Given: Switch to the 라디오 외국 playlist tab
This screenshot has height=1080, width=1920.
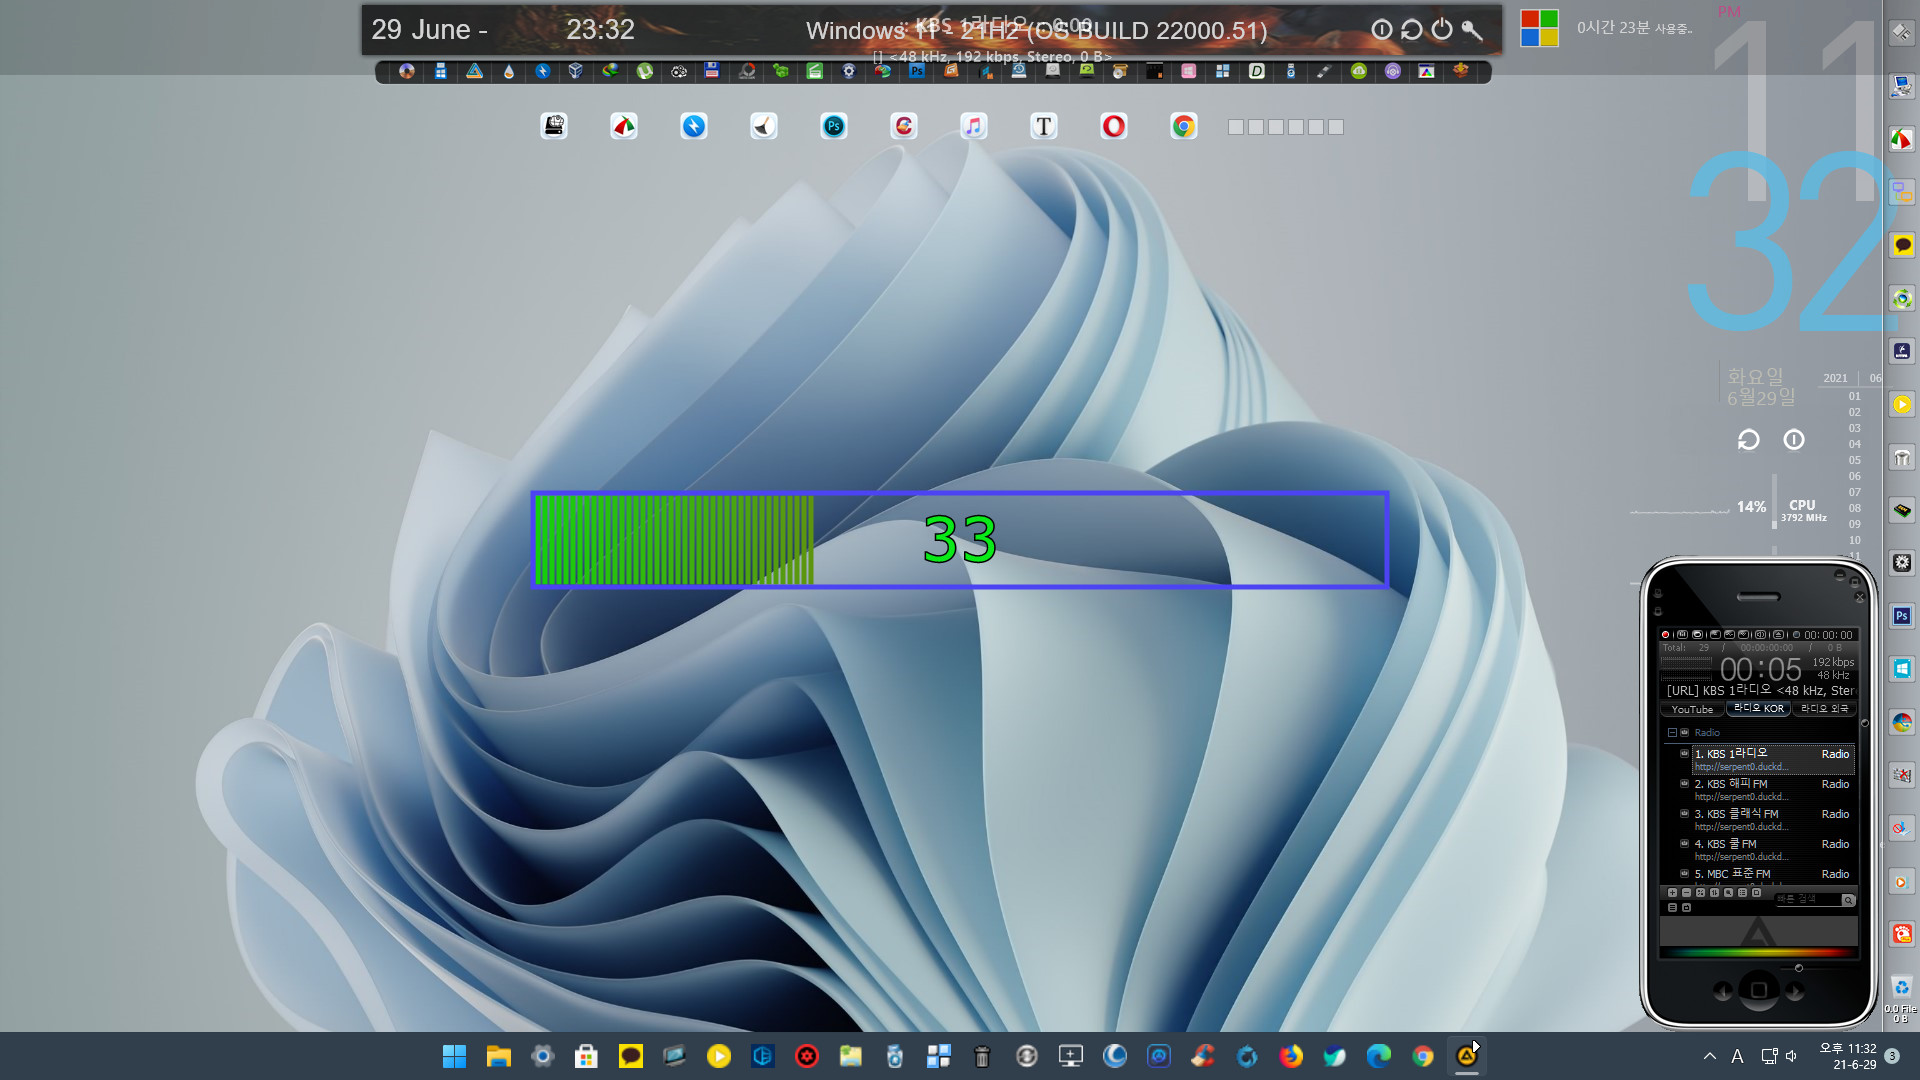Looking at the screenshot, I should tap(1824, 708).
